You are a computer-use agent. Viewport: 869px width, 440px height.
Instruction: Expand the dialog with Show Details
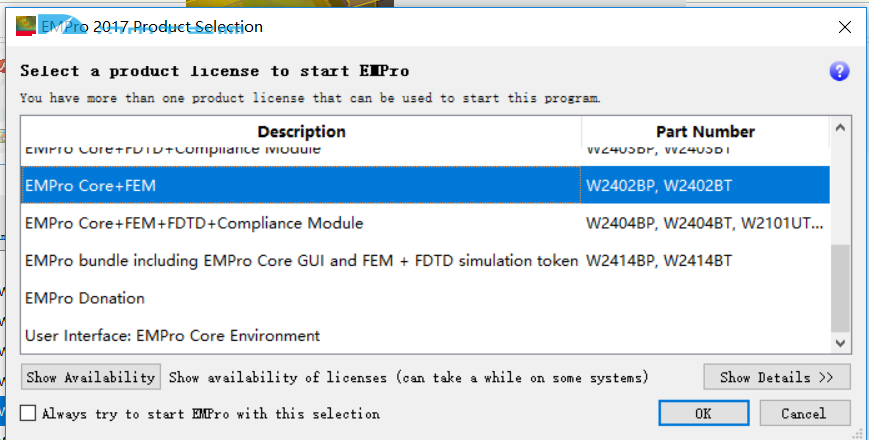tap(777, 377)
